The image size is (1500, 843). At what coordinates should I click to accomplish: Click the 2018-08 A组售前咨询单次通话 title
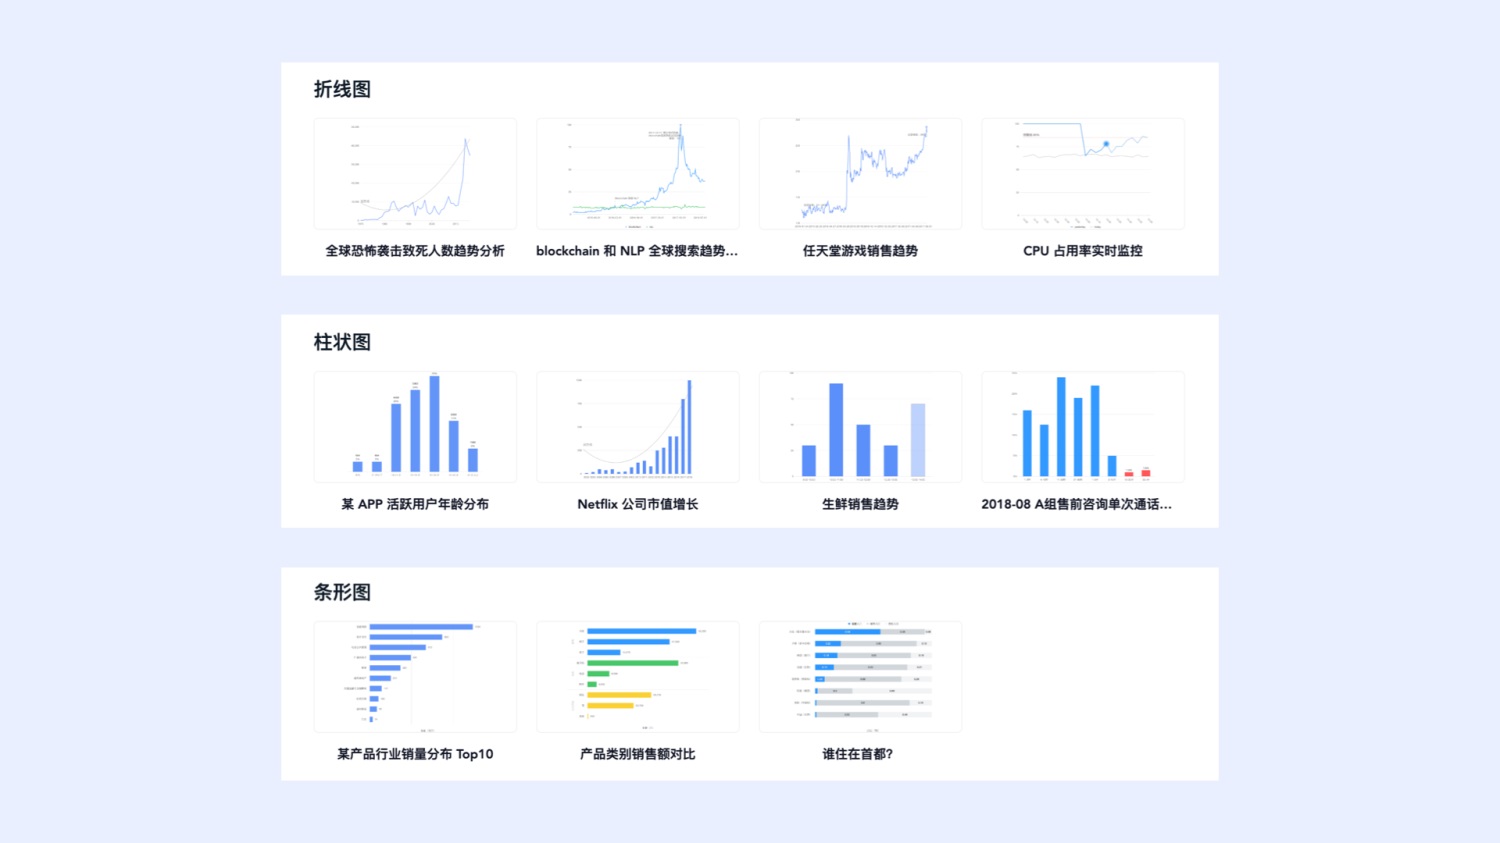tap(1077, 504)
